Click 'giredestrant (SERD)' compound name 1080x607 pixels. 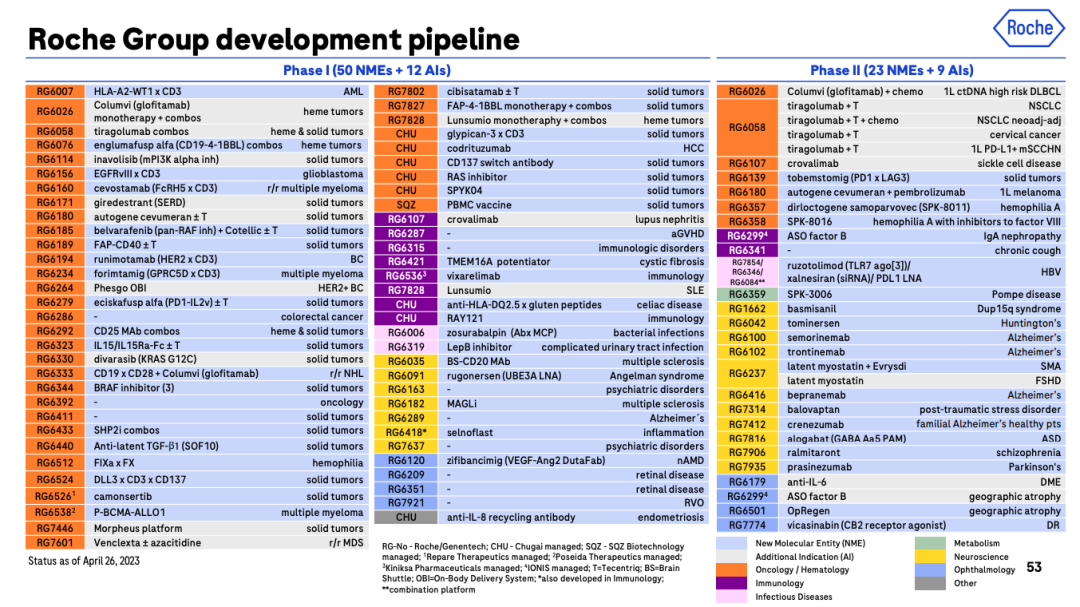(x=140, y=203)
